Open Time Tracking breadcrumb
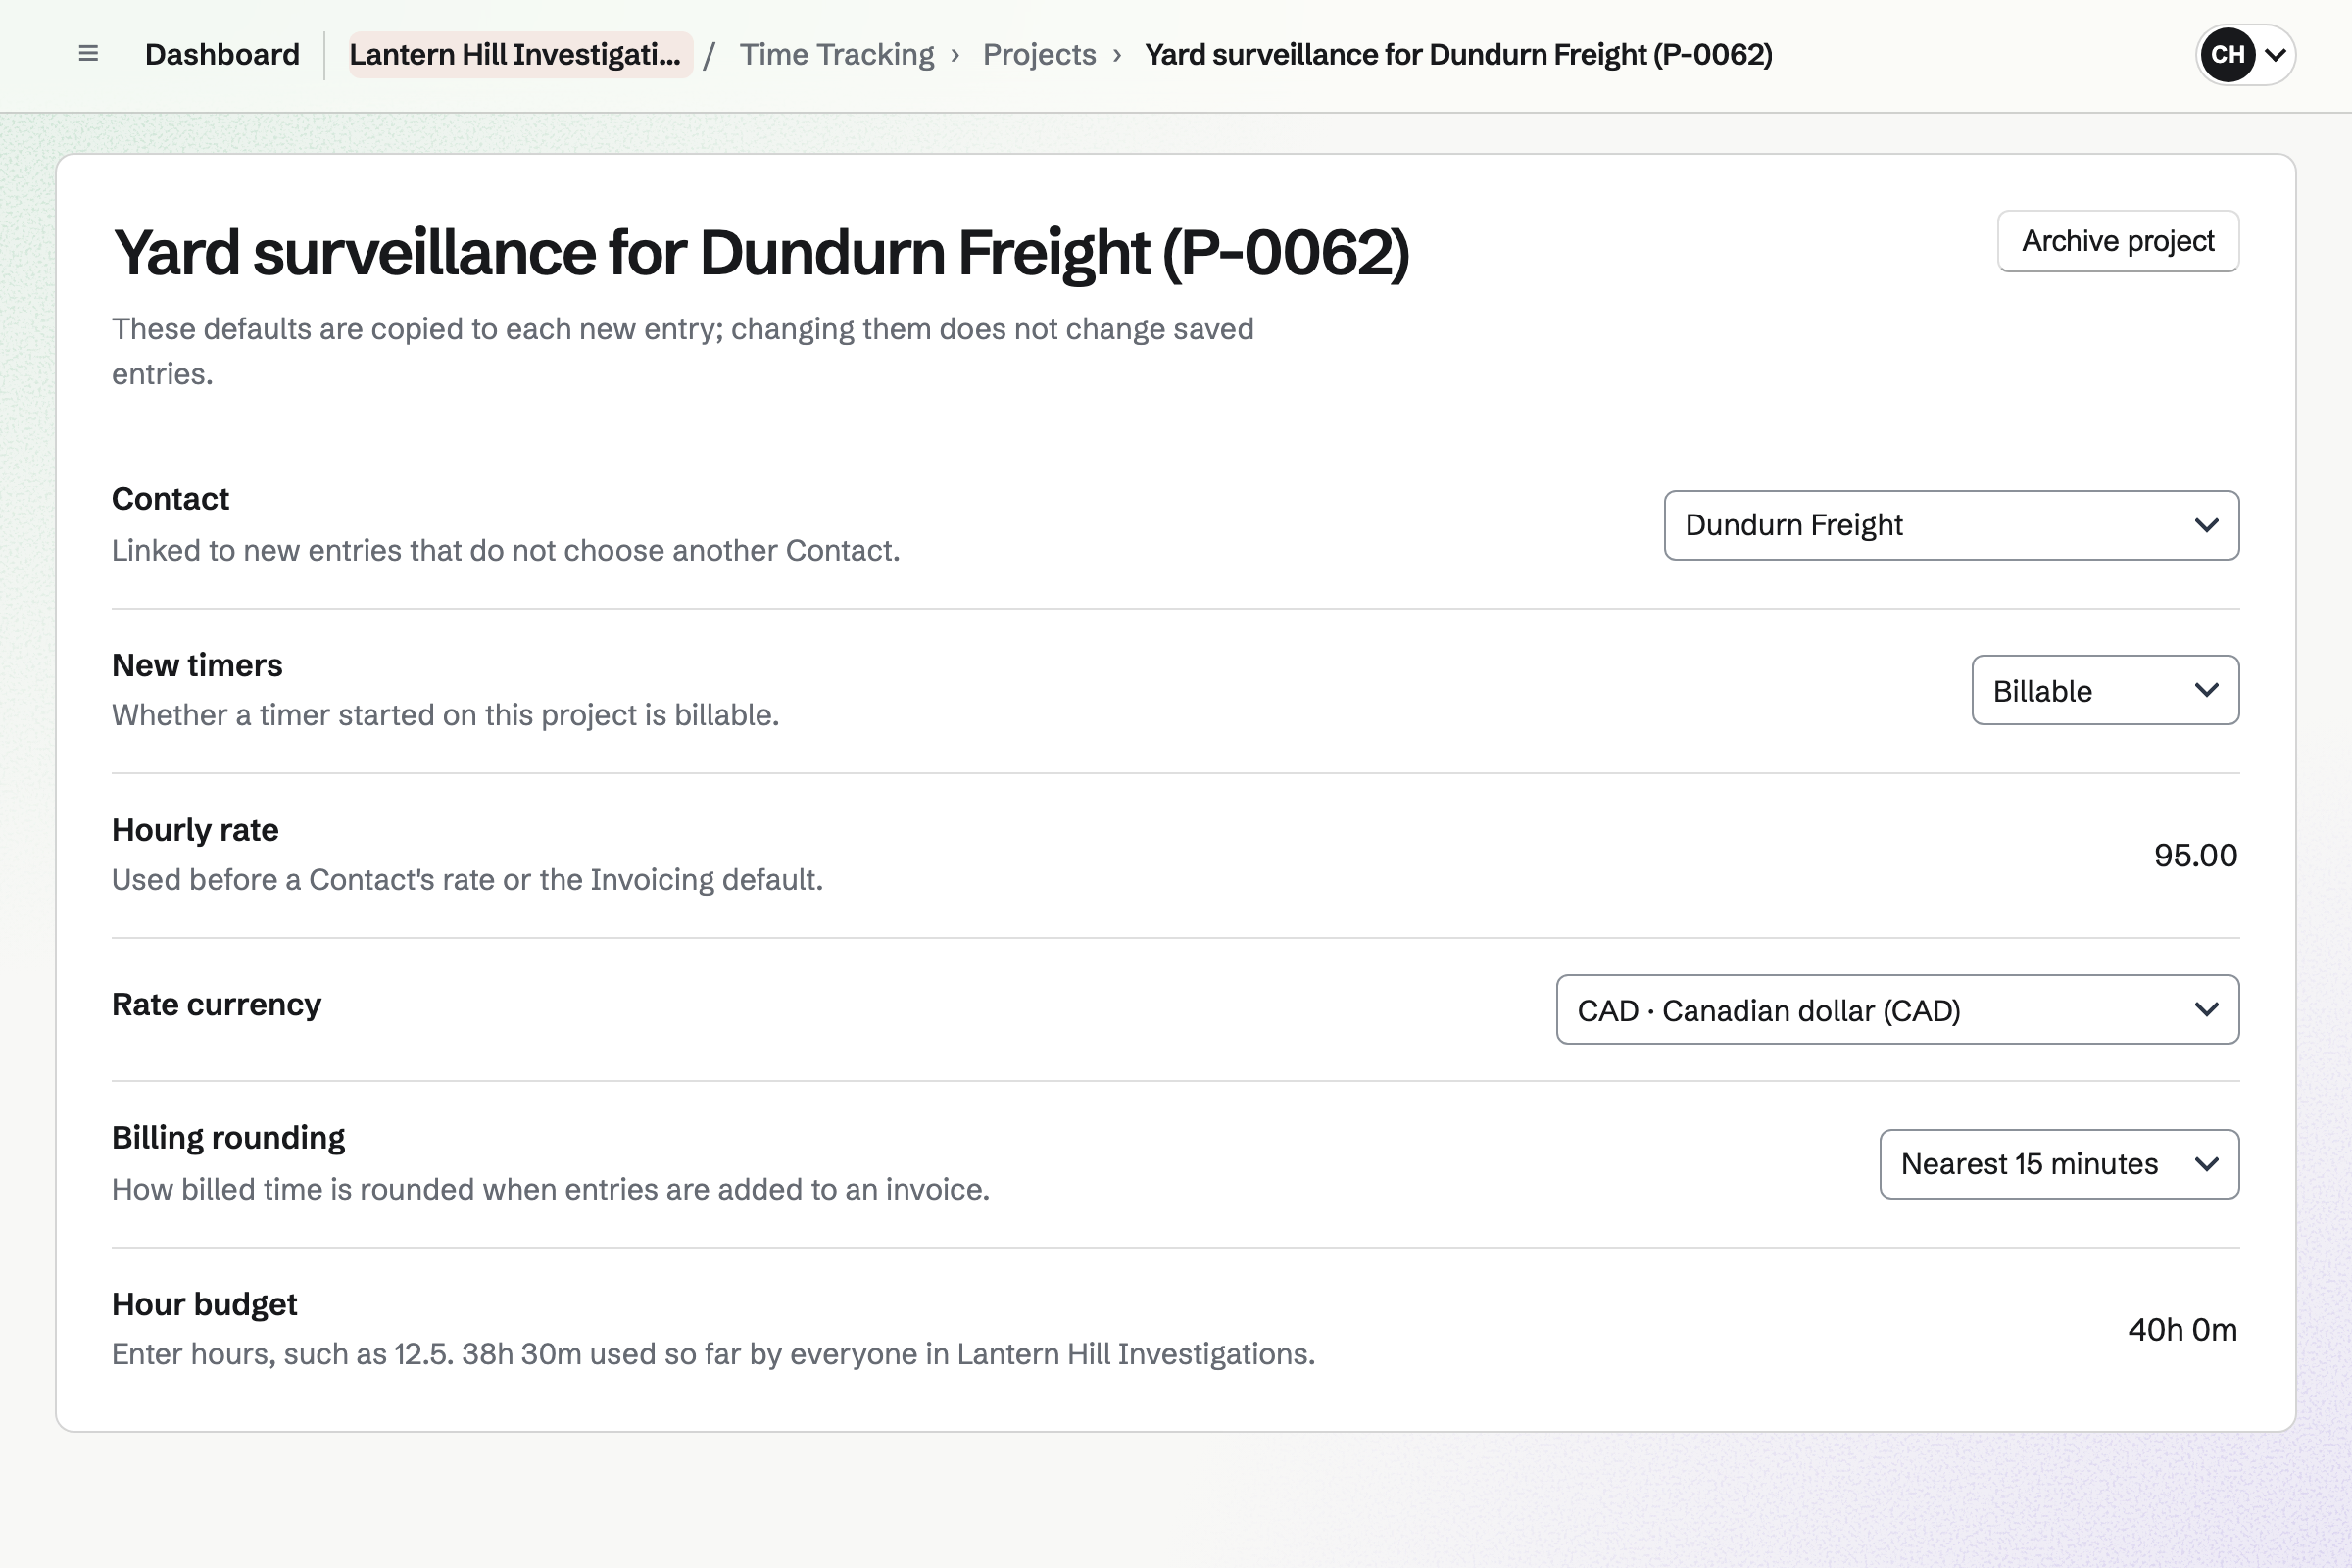Viewport: 2352px width, 1568px height. [x=837, y=54]
